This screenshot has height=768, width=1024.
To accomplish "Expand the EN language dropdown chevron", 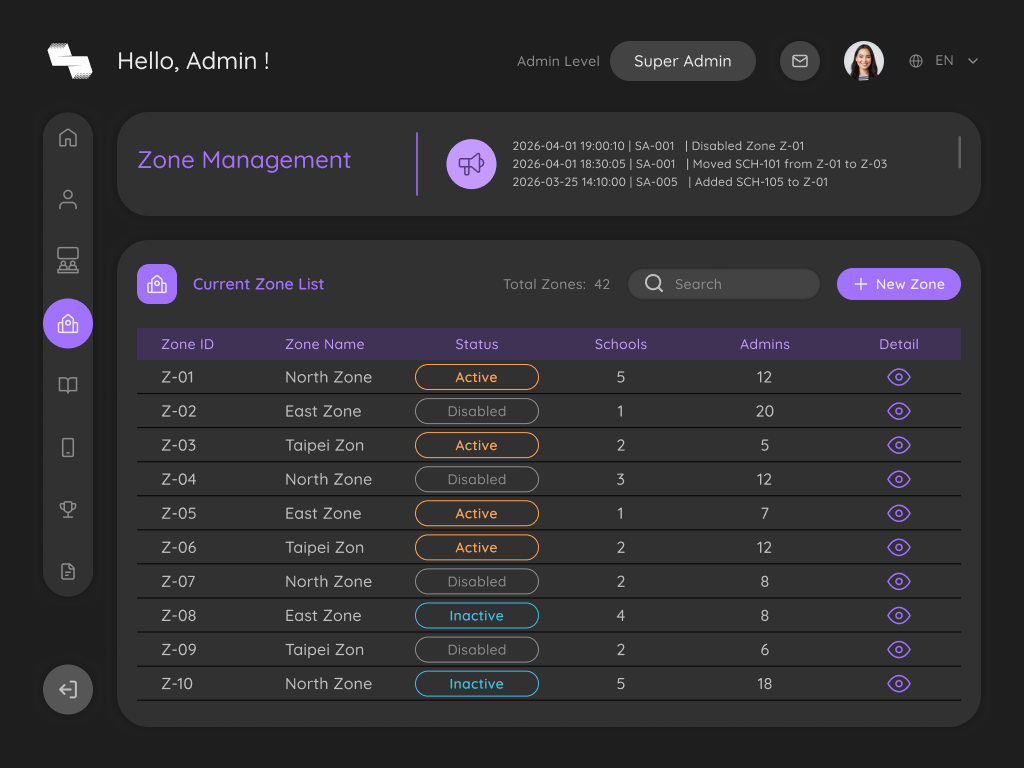I will point(973,61).
